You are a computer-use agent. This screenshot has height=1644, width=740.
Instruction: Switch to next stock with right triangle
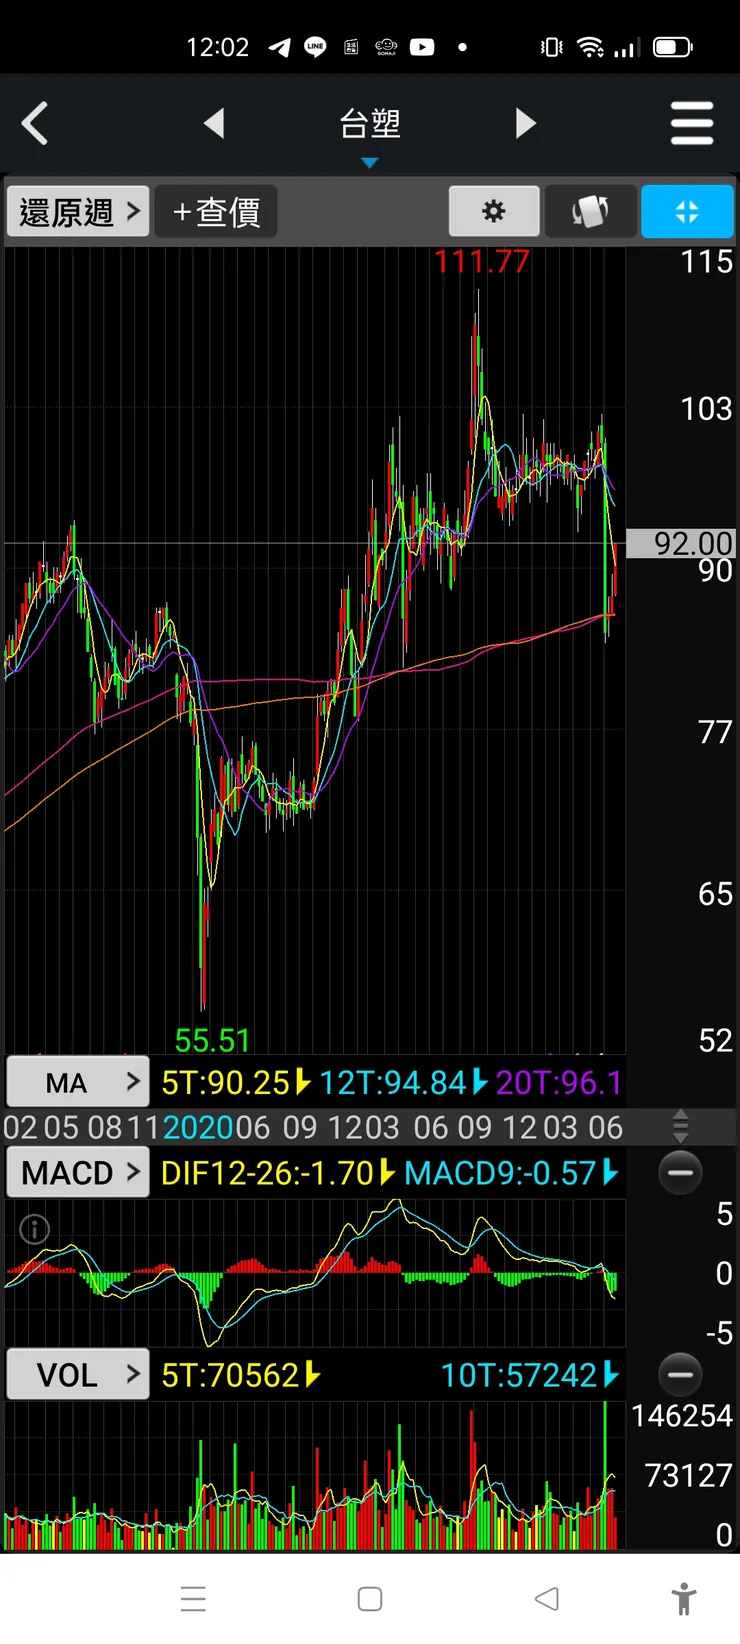coord(526,123)
